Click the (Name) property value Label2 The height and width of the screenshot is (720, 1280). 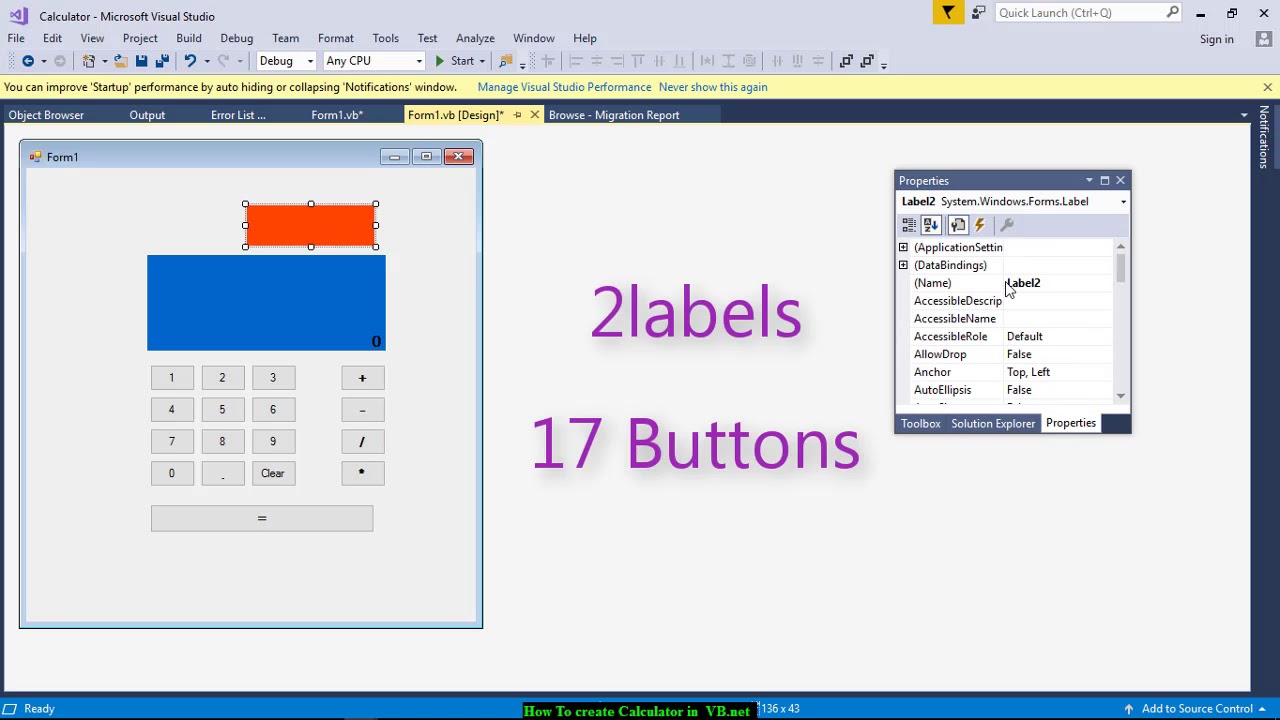1058,283
